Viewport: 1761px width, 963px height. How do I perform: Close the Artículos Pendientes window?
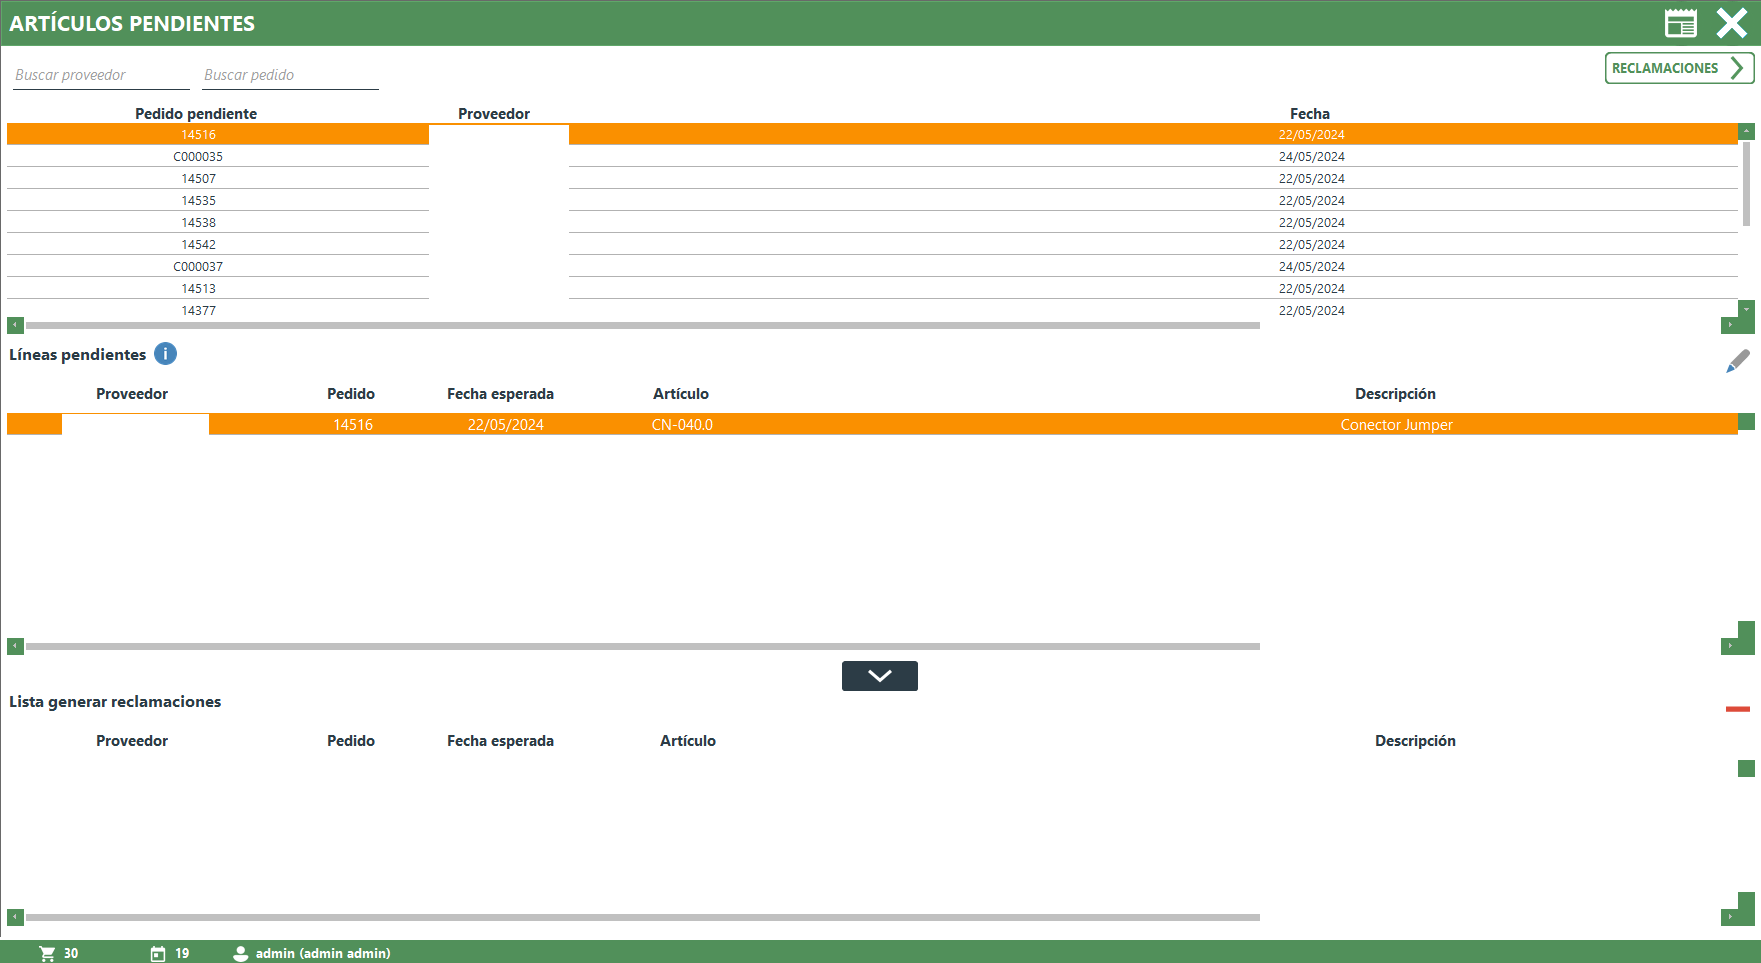click(x=1731, y=23)
